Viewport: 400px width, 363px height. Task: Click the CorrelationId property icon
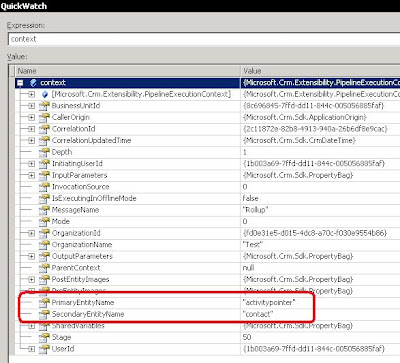(x=44, y=129)
